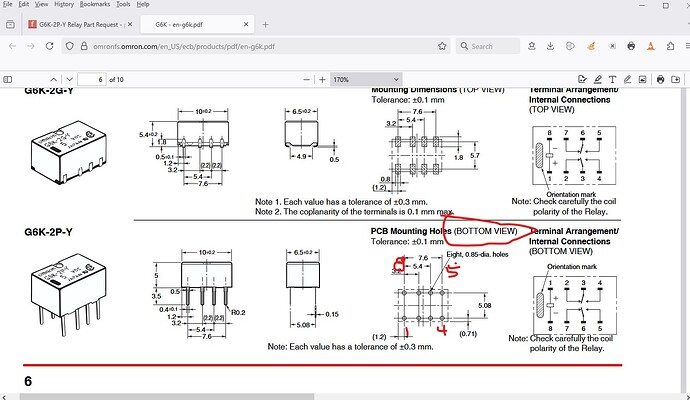The width and height of the screenshot is (690, 400).
Task: Open the Help menu
Action: point(143,4)
